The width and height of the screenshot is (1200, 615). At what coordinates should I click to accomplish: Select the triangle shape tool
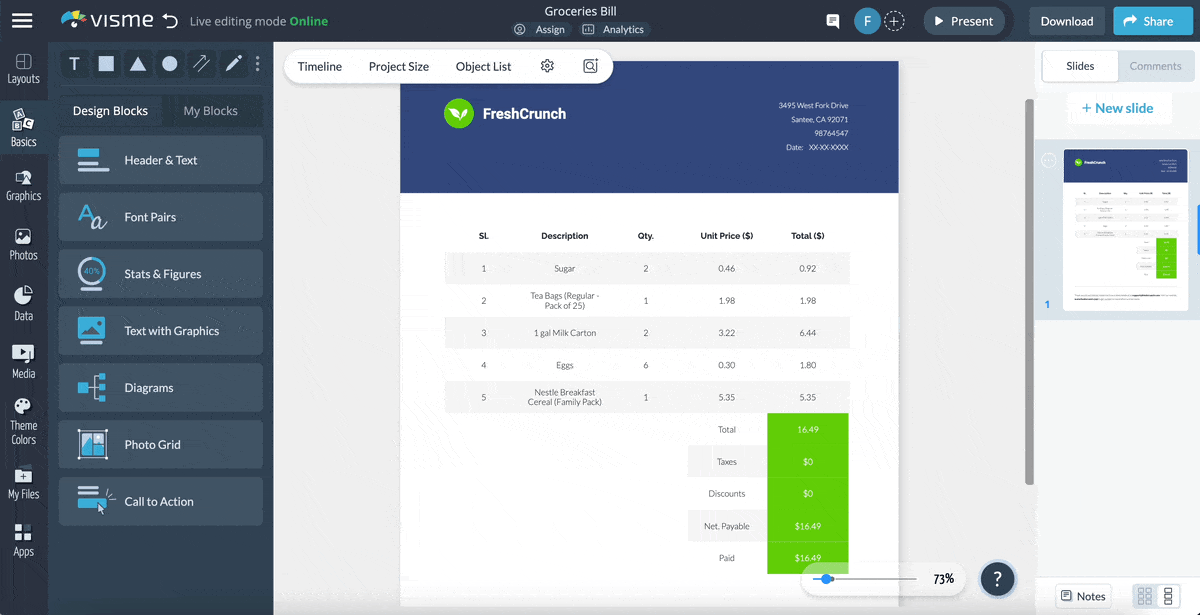pyautogui.click(x=138, y=64)
